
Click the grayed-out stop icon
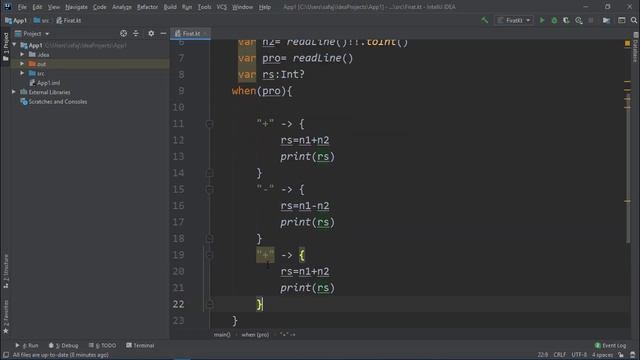tap(591, 20)
